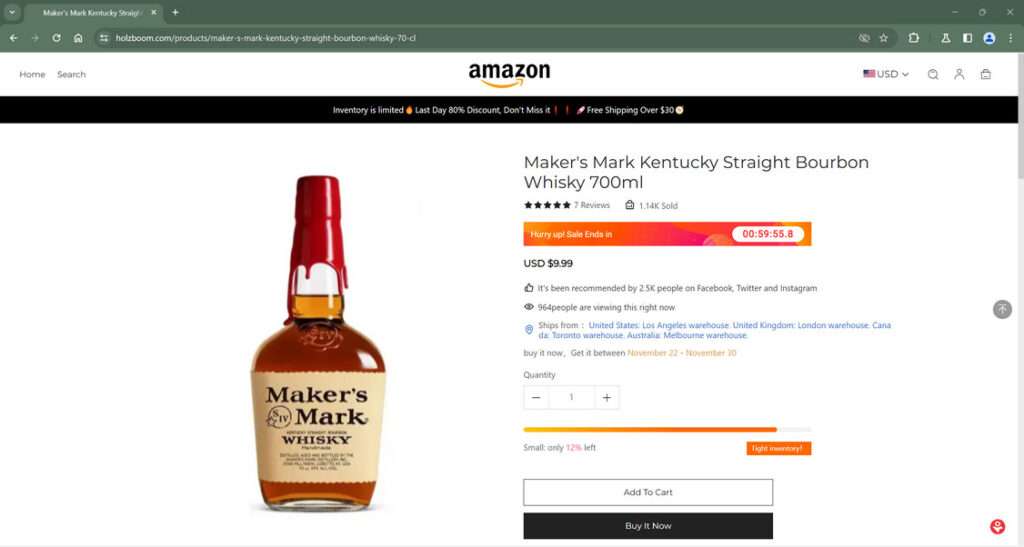The image size is (1024, 547).
Task: Open the Chrome three-dot menu
Action: 1010,38
